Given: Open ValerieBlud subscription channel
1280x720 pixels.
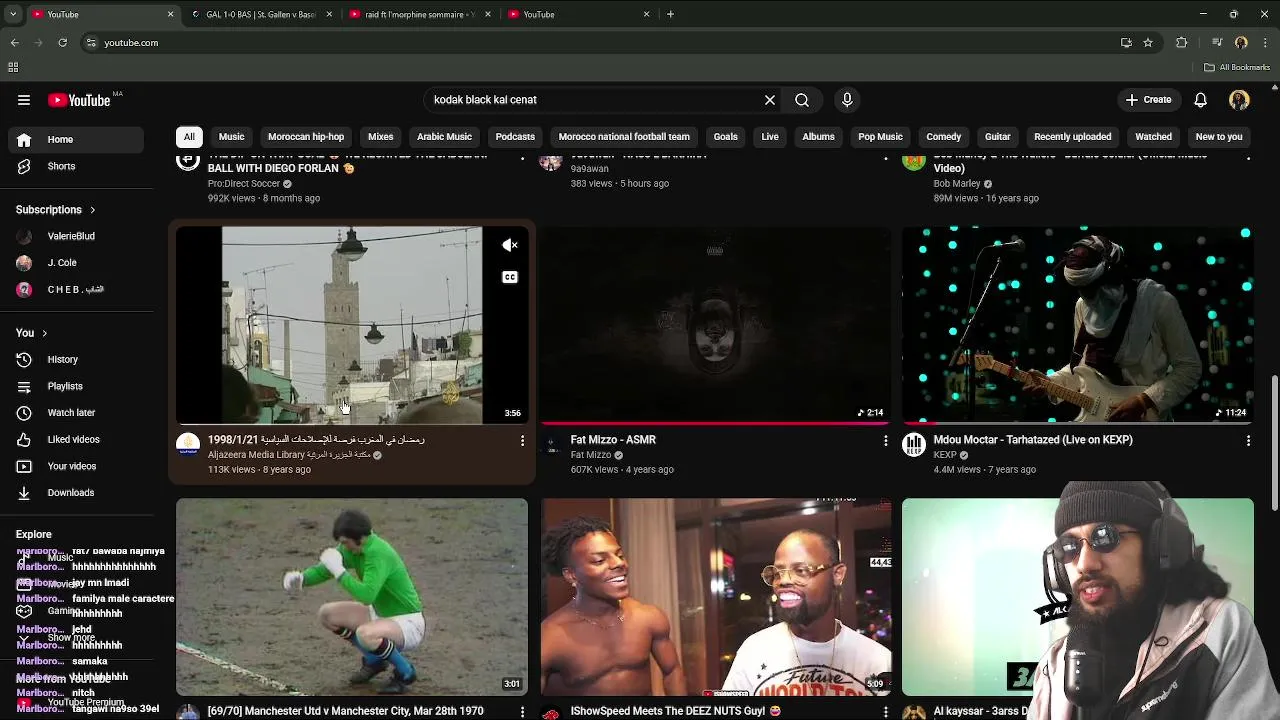Looking at the screenshot, I should 78,236.
